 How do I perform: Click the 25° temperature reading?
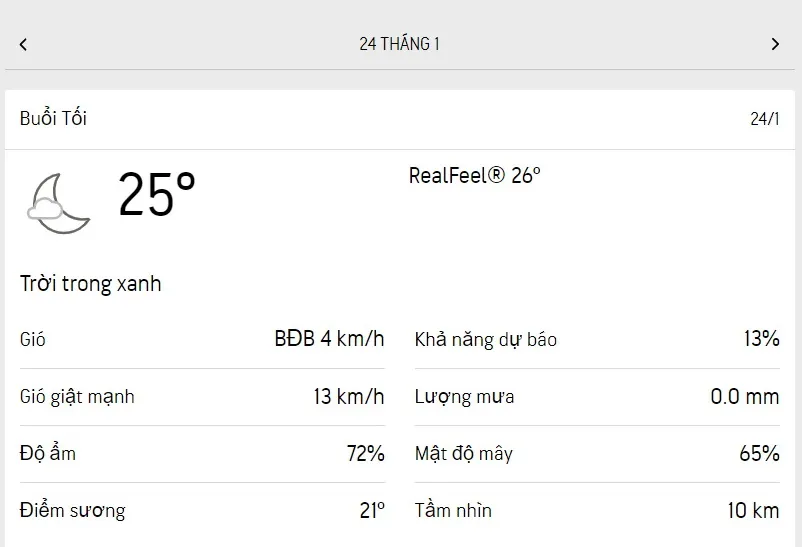(157, 194)
